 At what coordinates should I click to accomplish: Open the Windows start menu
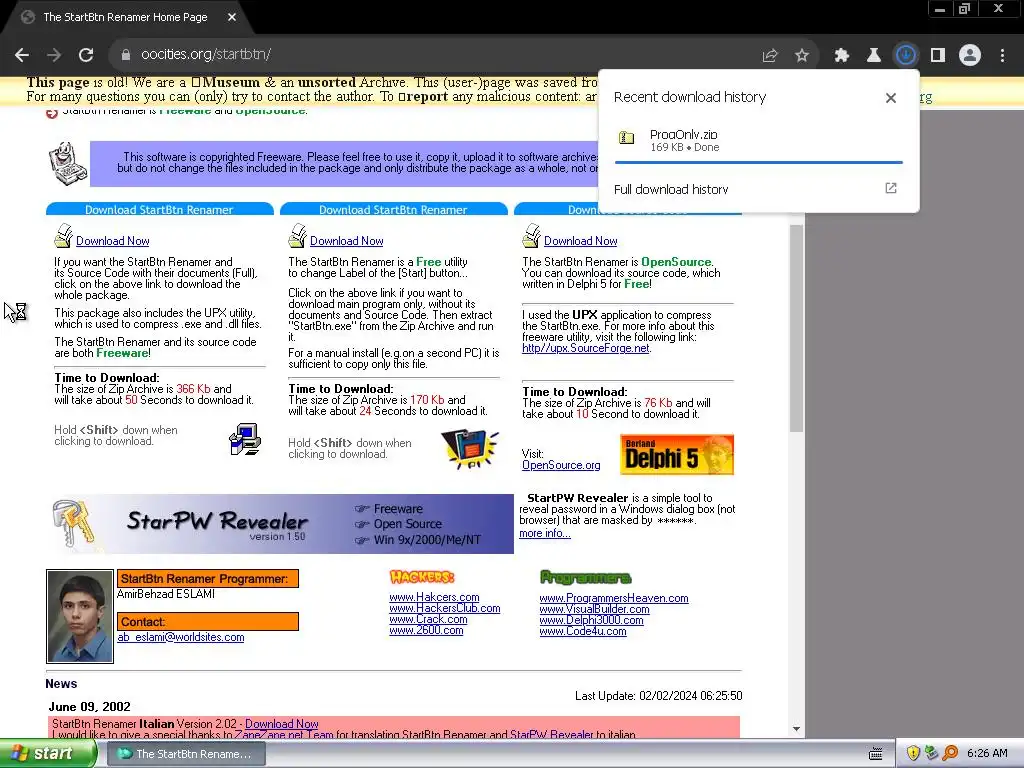tap(47, 754)
